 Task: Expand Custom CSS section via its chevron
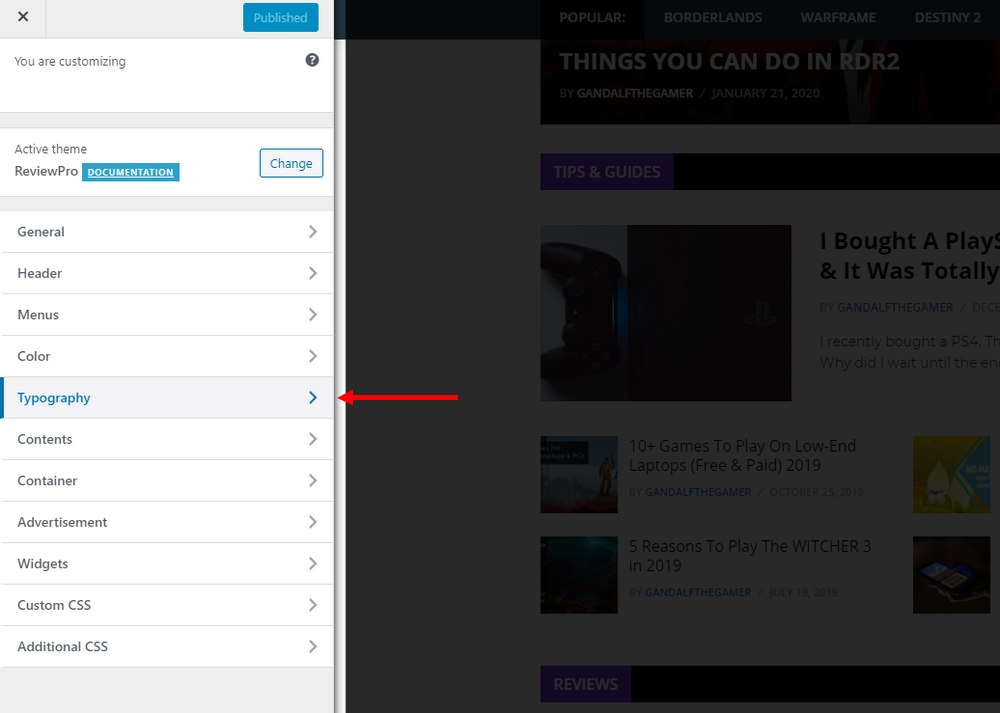click(x=312, y=605)
